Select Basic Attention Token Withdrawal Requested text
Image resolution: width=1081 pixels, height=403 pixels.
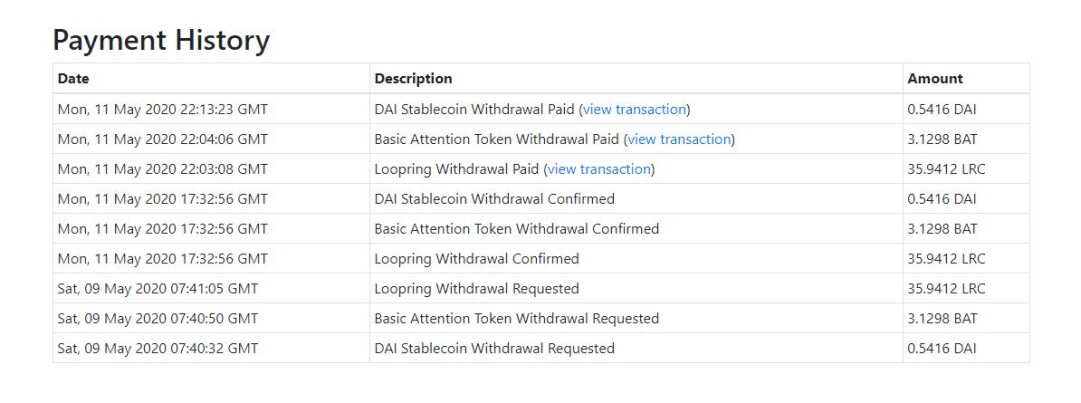coord(516,318)
